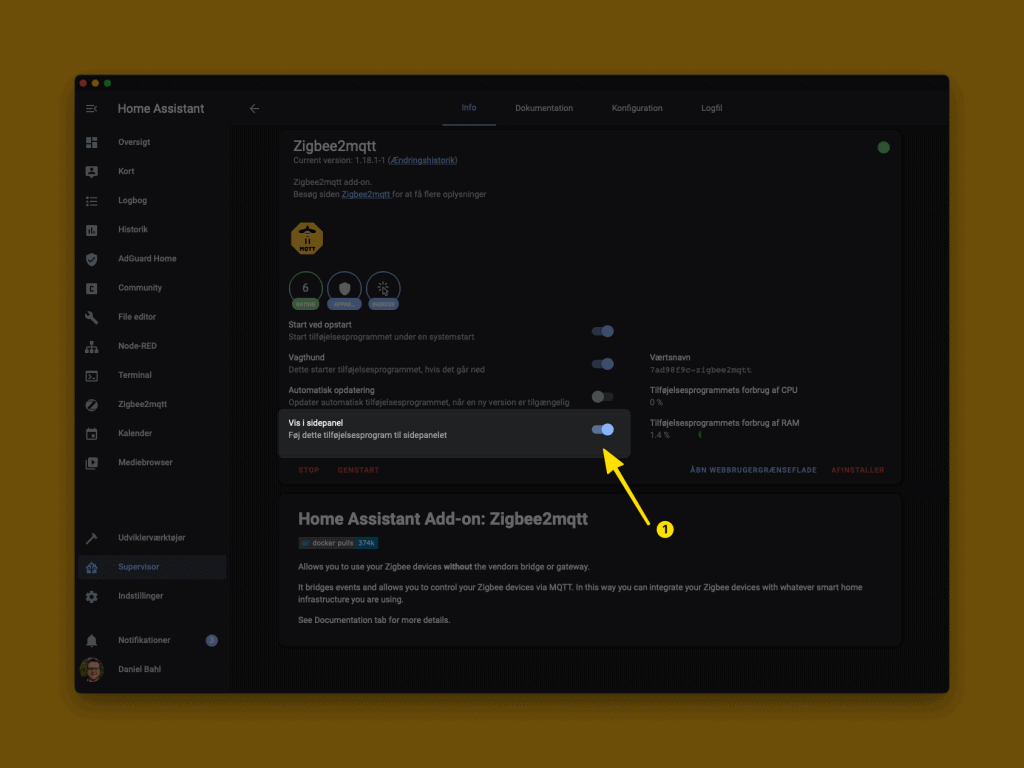
Task: Toggle Start ved opstart switch
Action: (x=602, y=331)
